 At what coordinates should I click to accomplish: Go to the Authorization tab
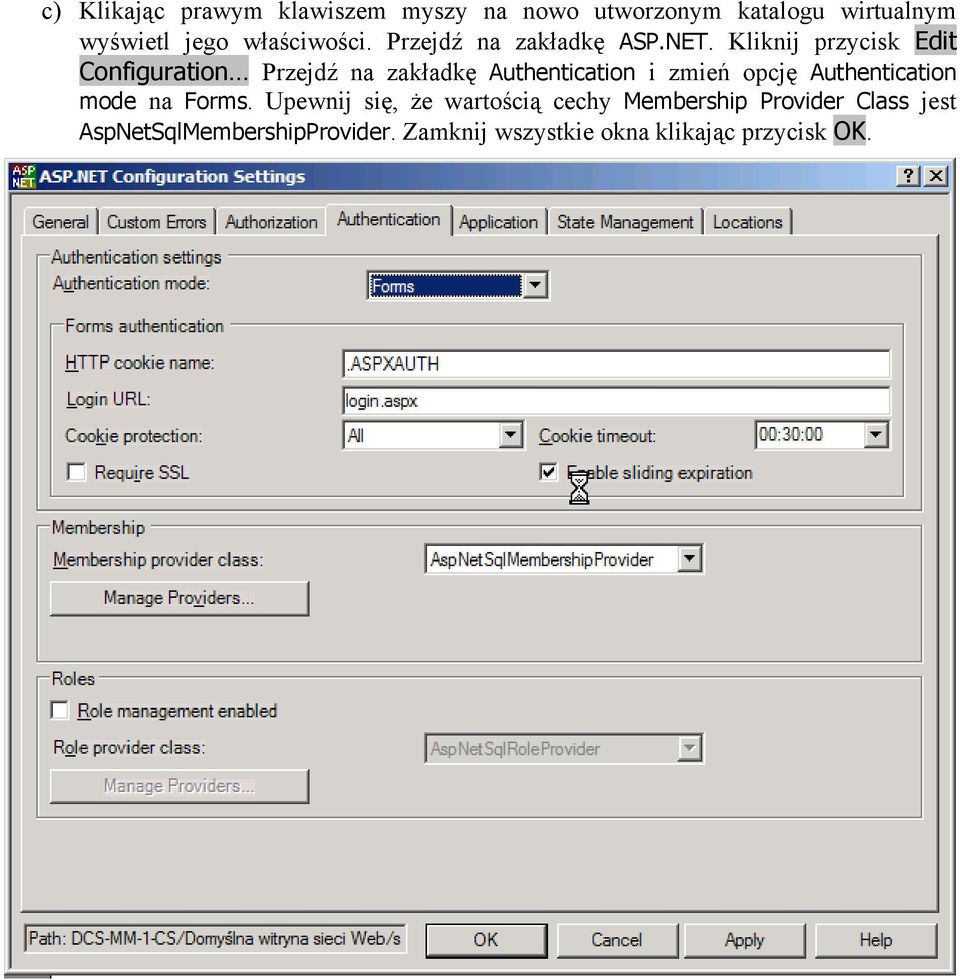(271, 222)
